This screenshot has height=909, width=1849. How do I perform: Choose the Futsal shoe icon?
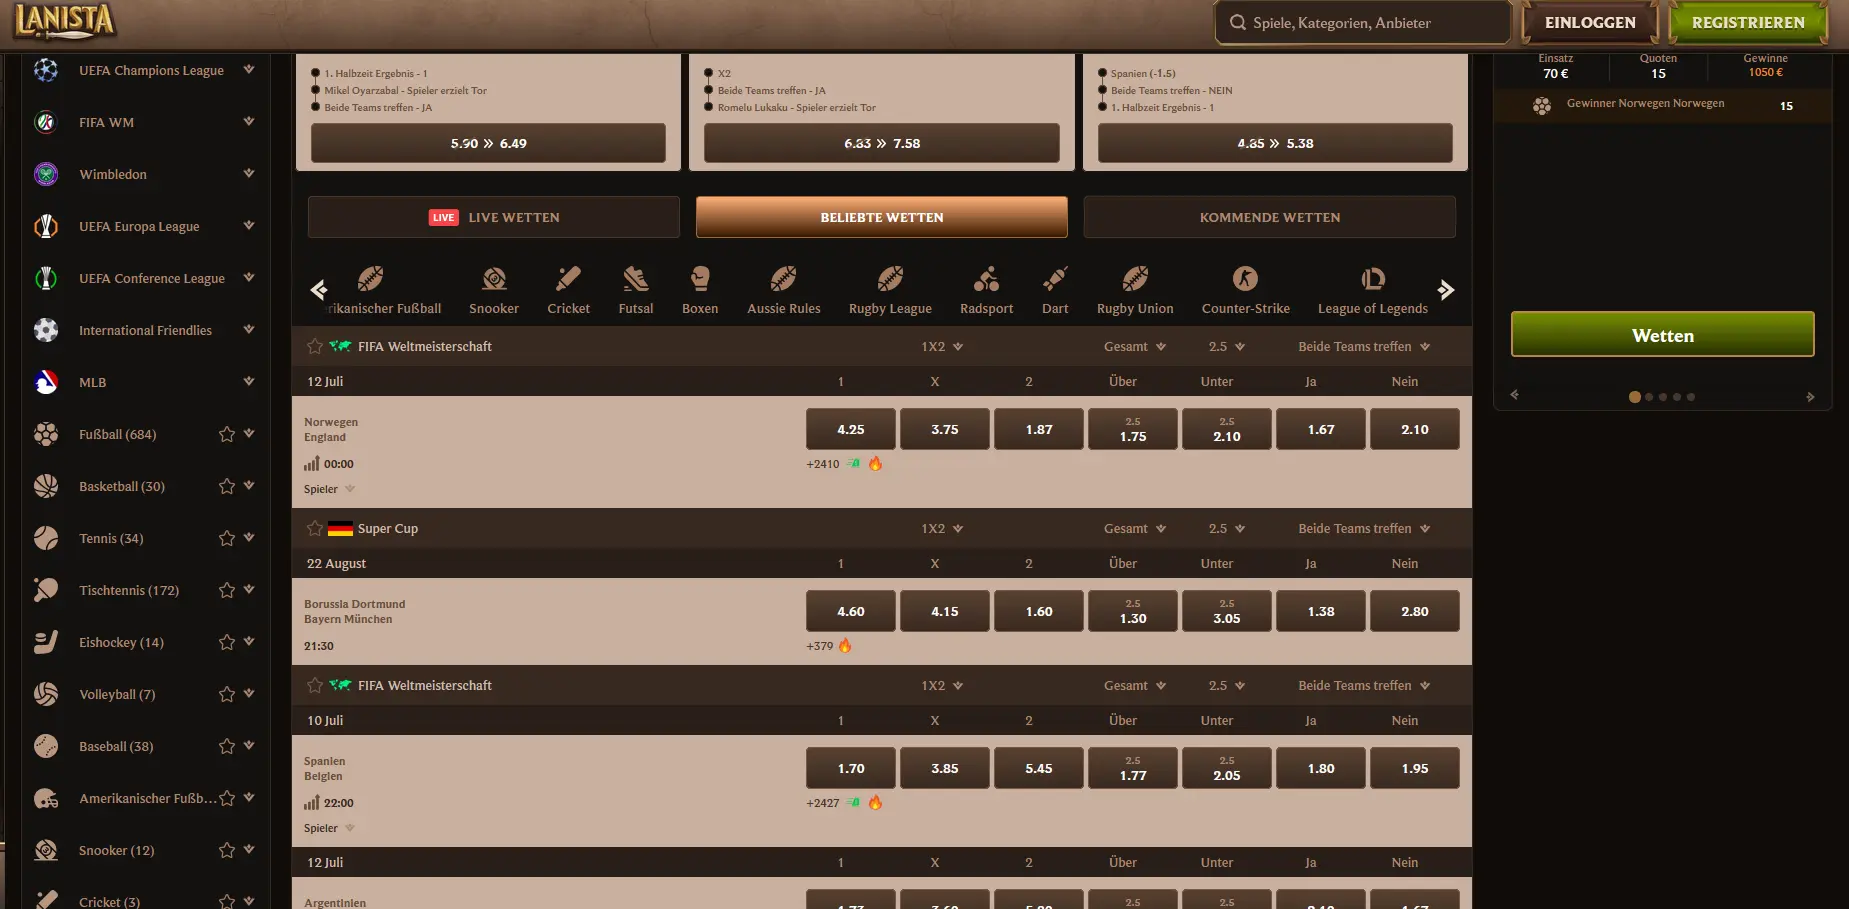tap(636, 279)
